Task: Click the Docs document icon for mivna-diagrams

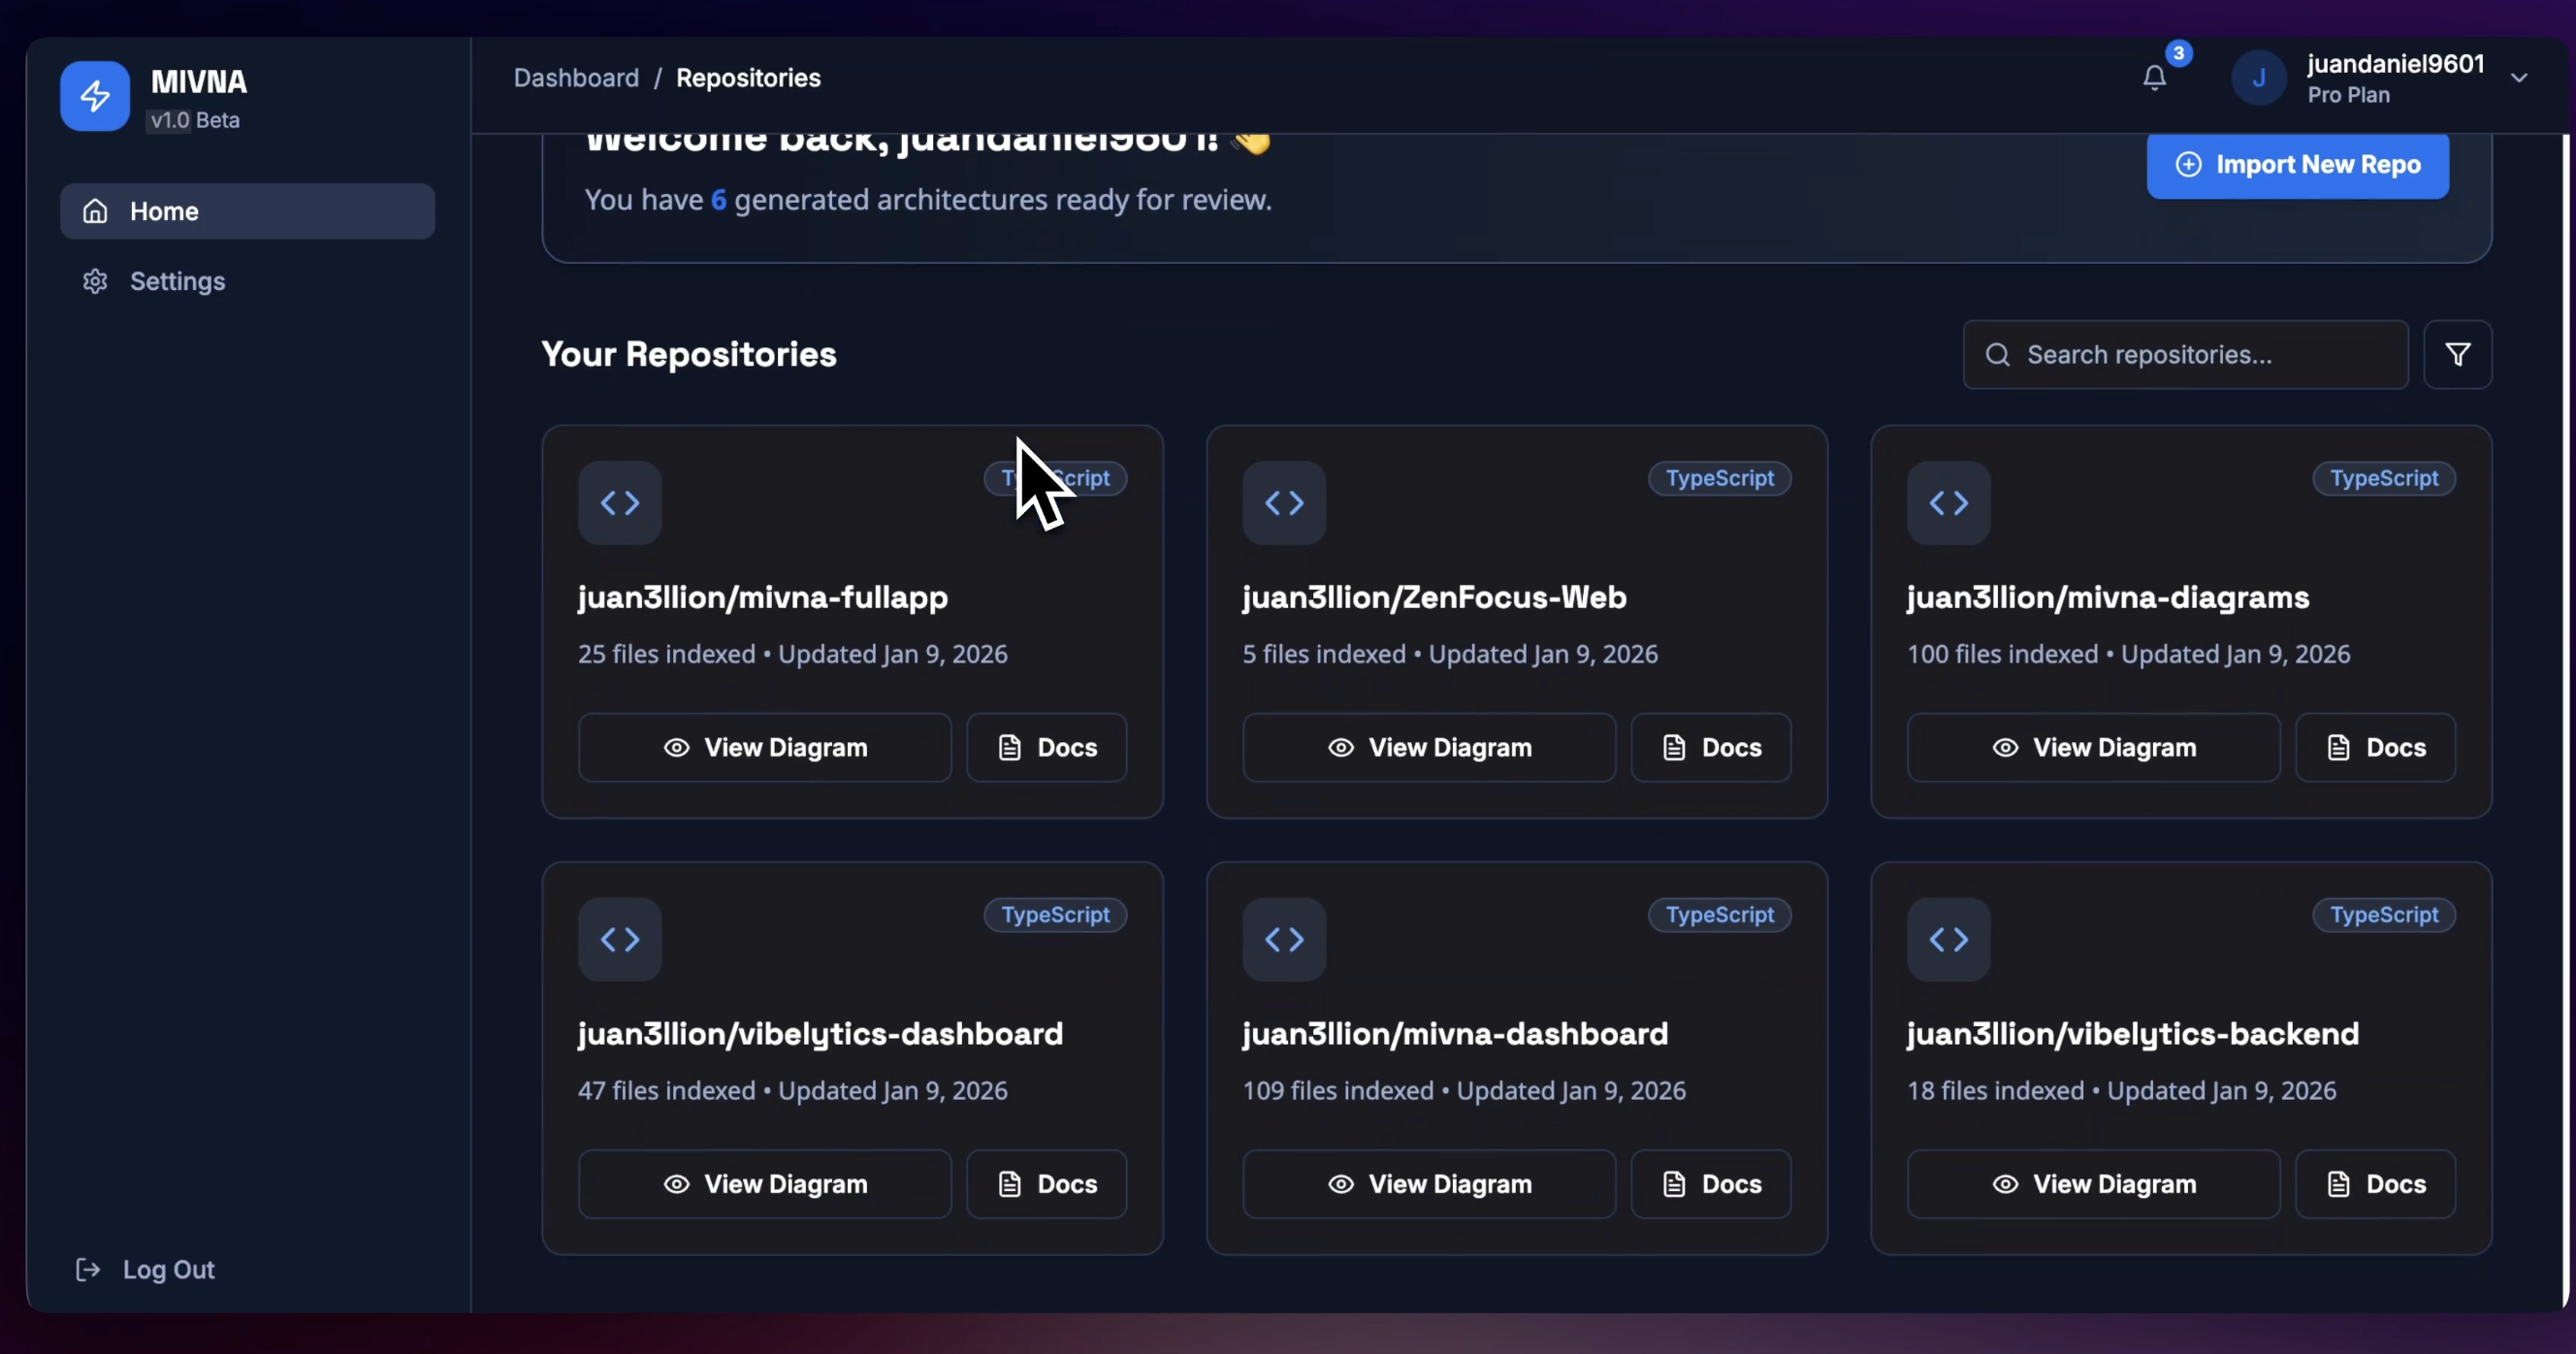Action: coord(2338,747)
